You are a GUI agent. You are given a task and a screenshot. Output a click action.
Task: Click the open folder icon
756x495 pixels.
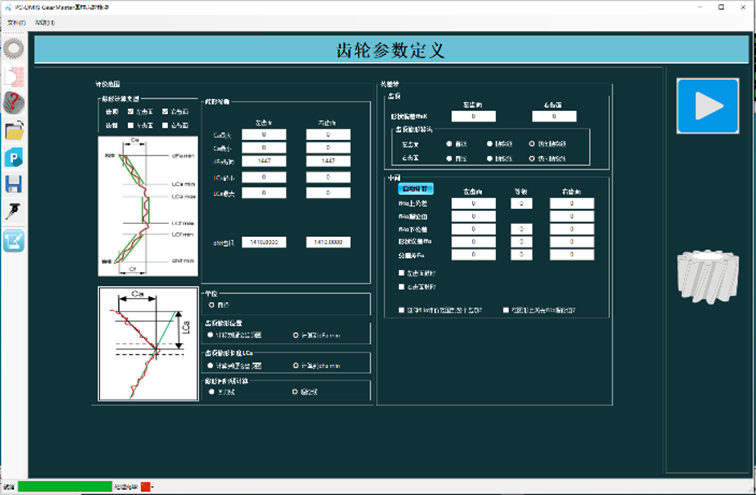coord(14,130)
